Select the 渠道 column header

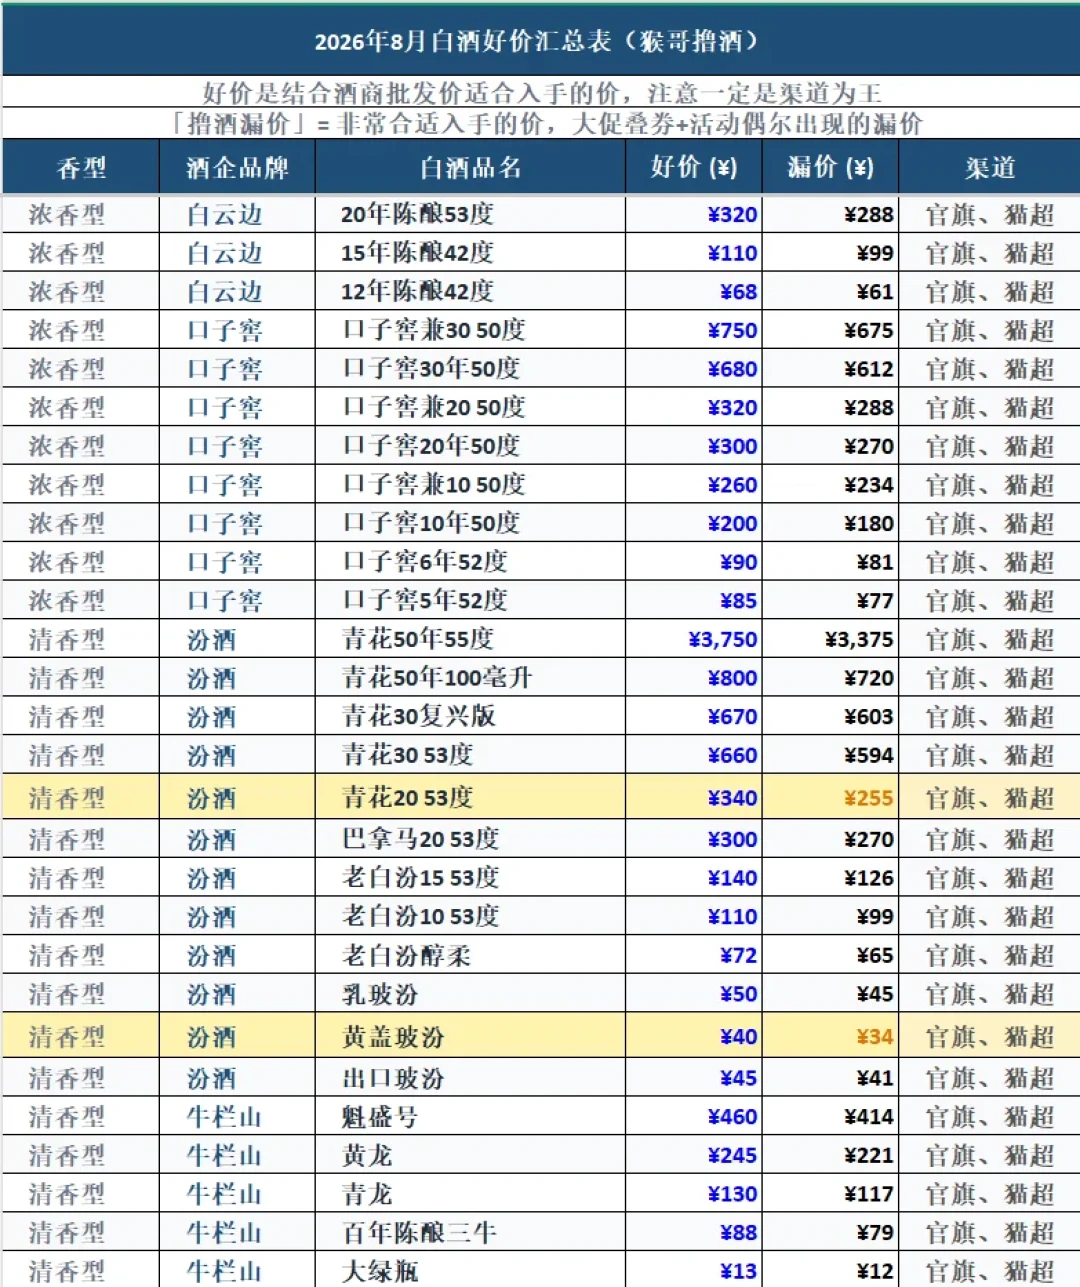(990, 167)
